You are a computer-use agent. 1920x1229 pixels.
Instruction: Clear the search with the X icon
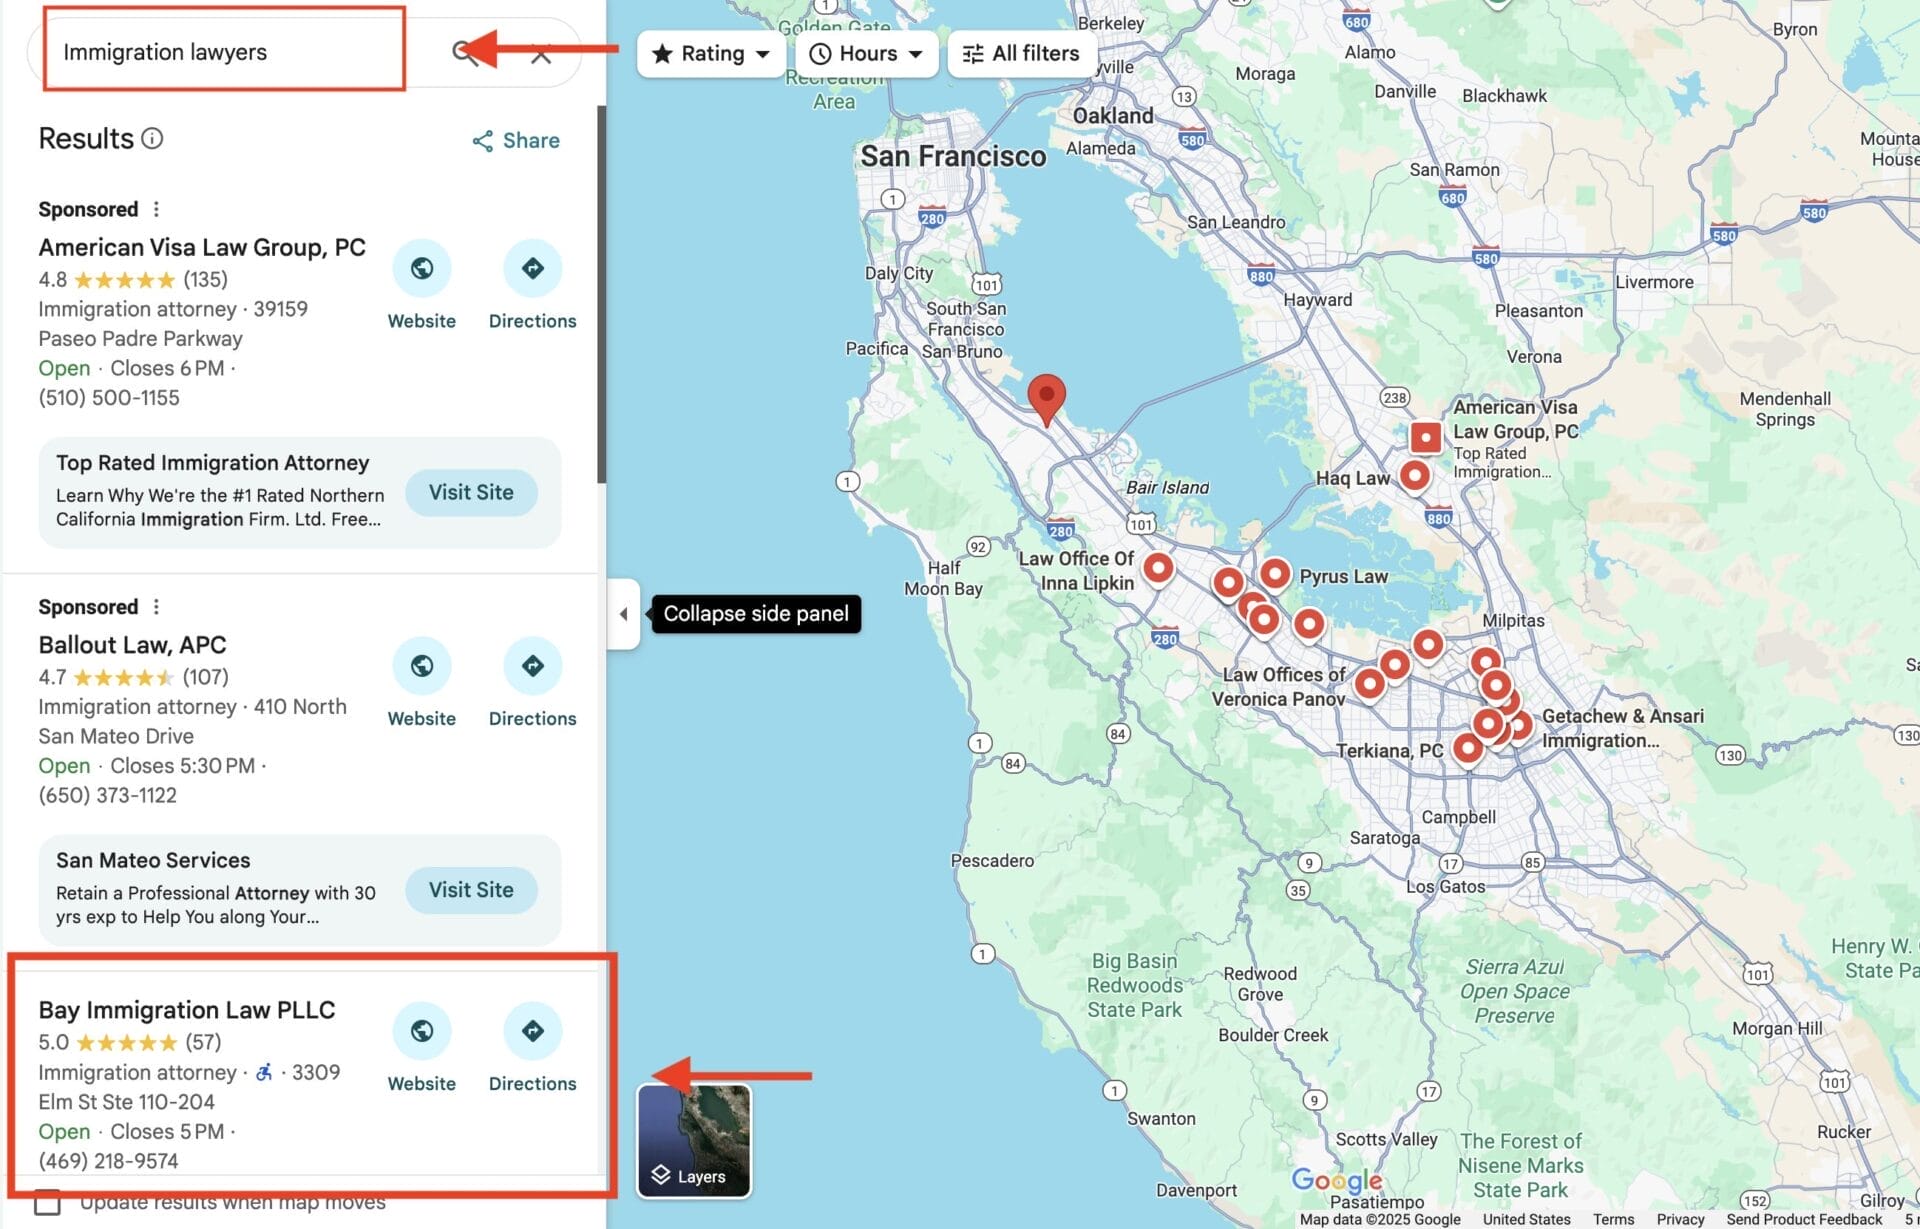[541, 54]
